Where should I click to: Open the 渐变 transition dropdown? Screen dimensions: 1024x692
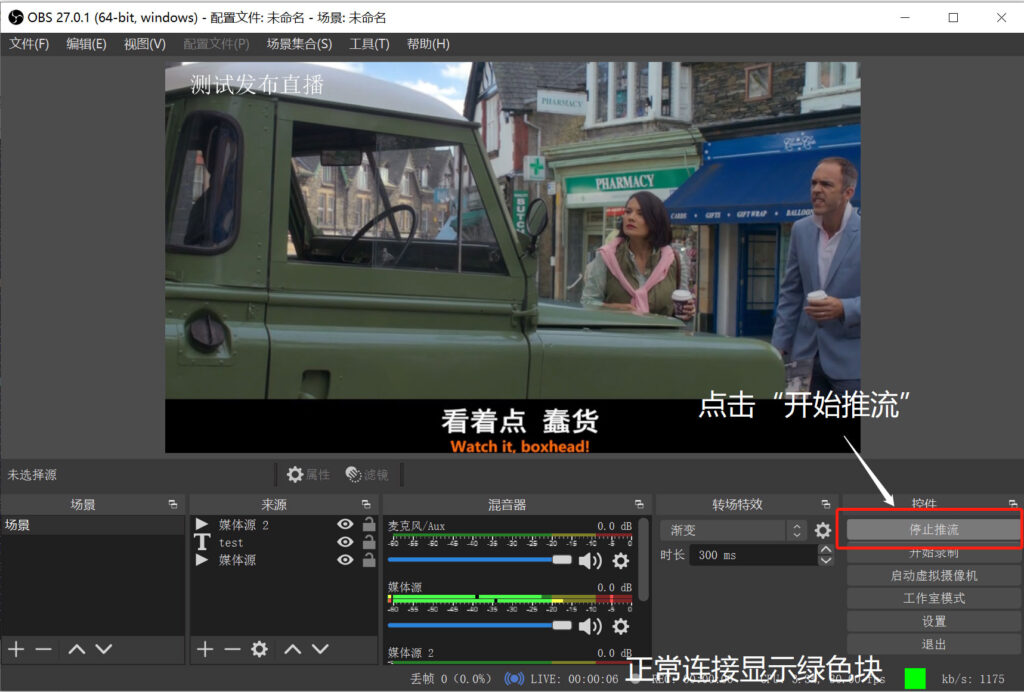[731, 530]
